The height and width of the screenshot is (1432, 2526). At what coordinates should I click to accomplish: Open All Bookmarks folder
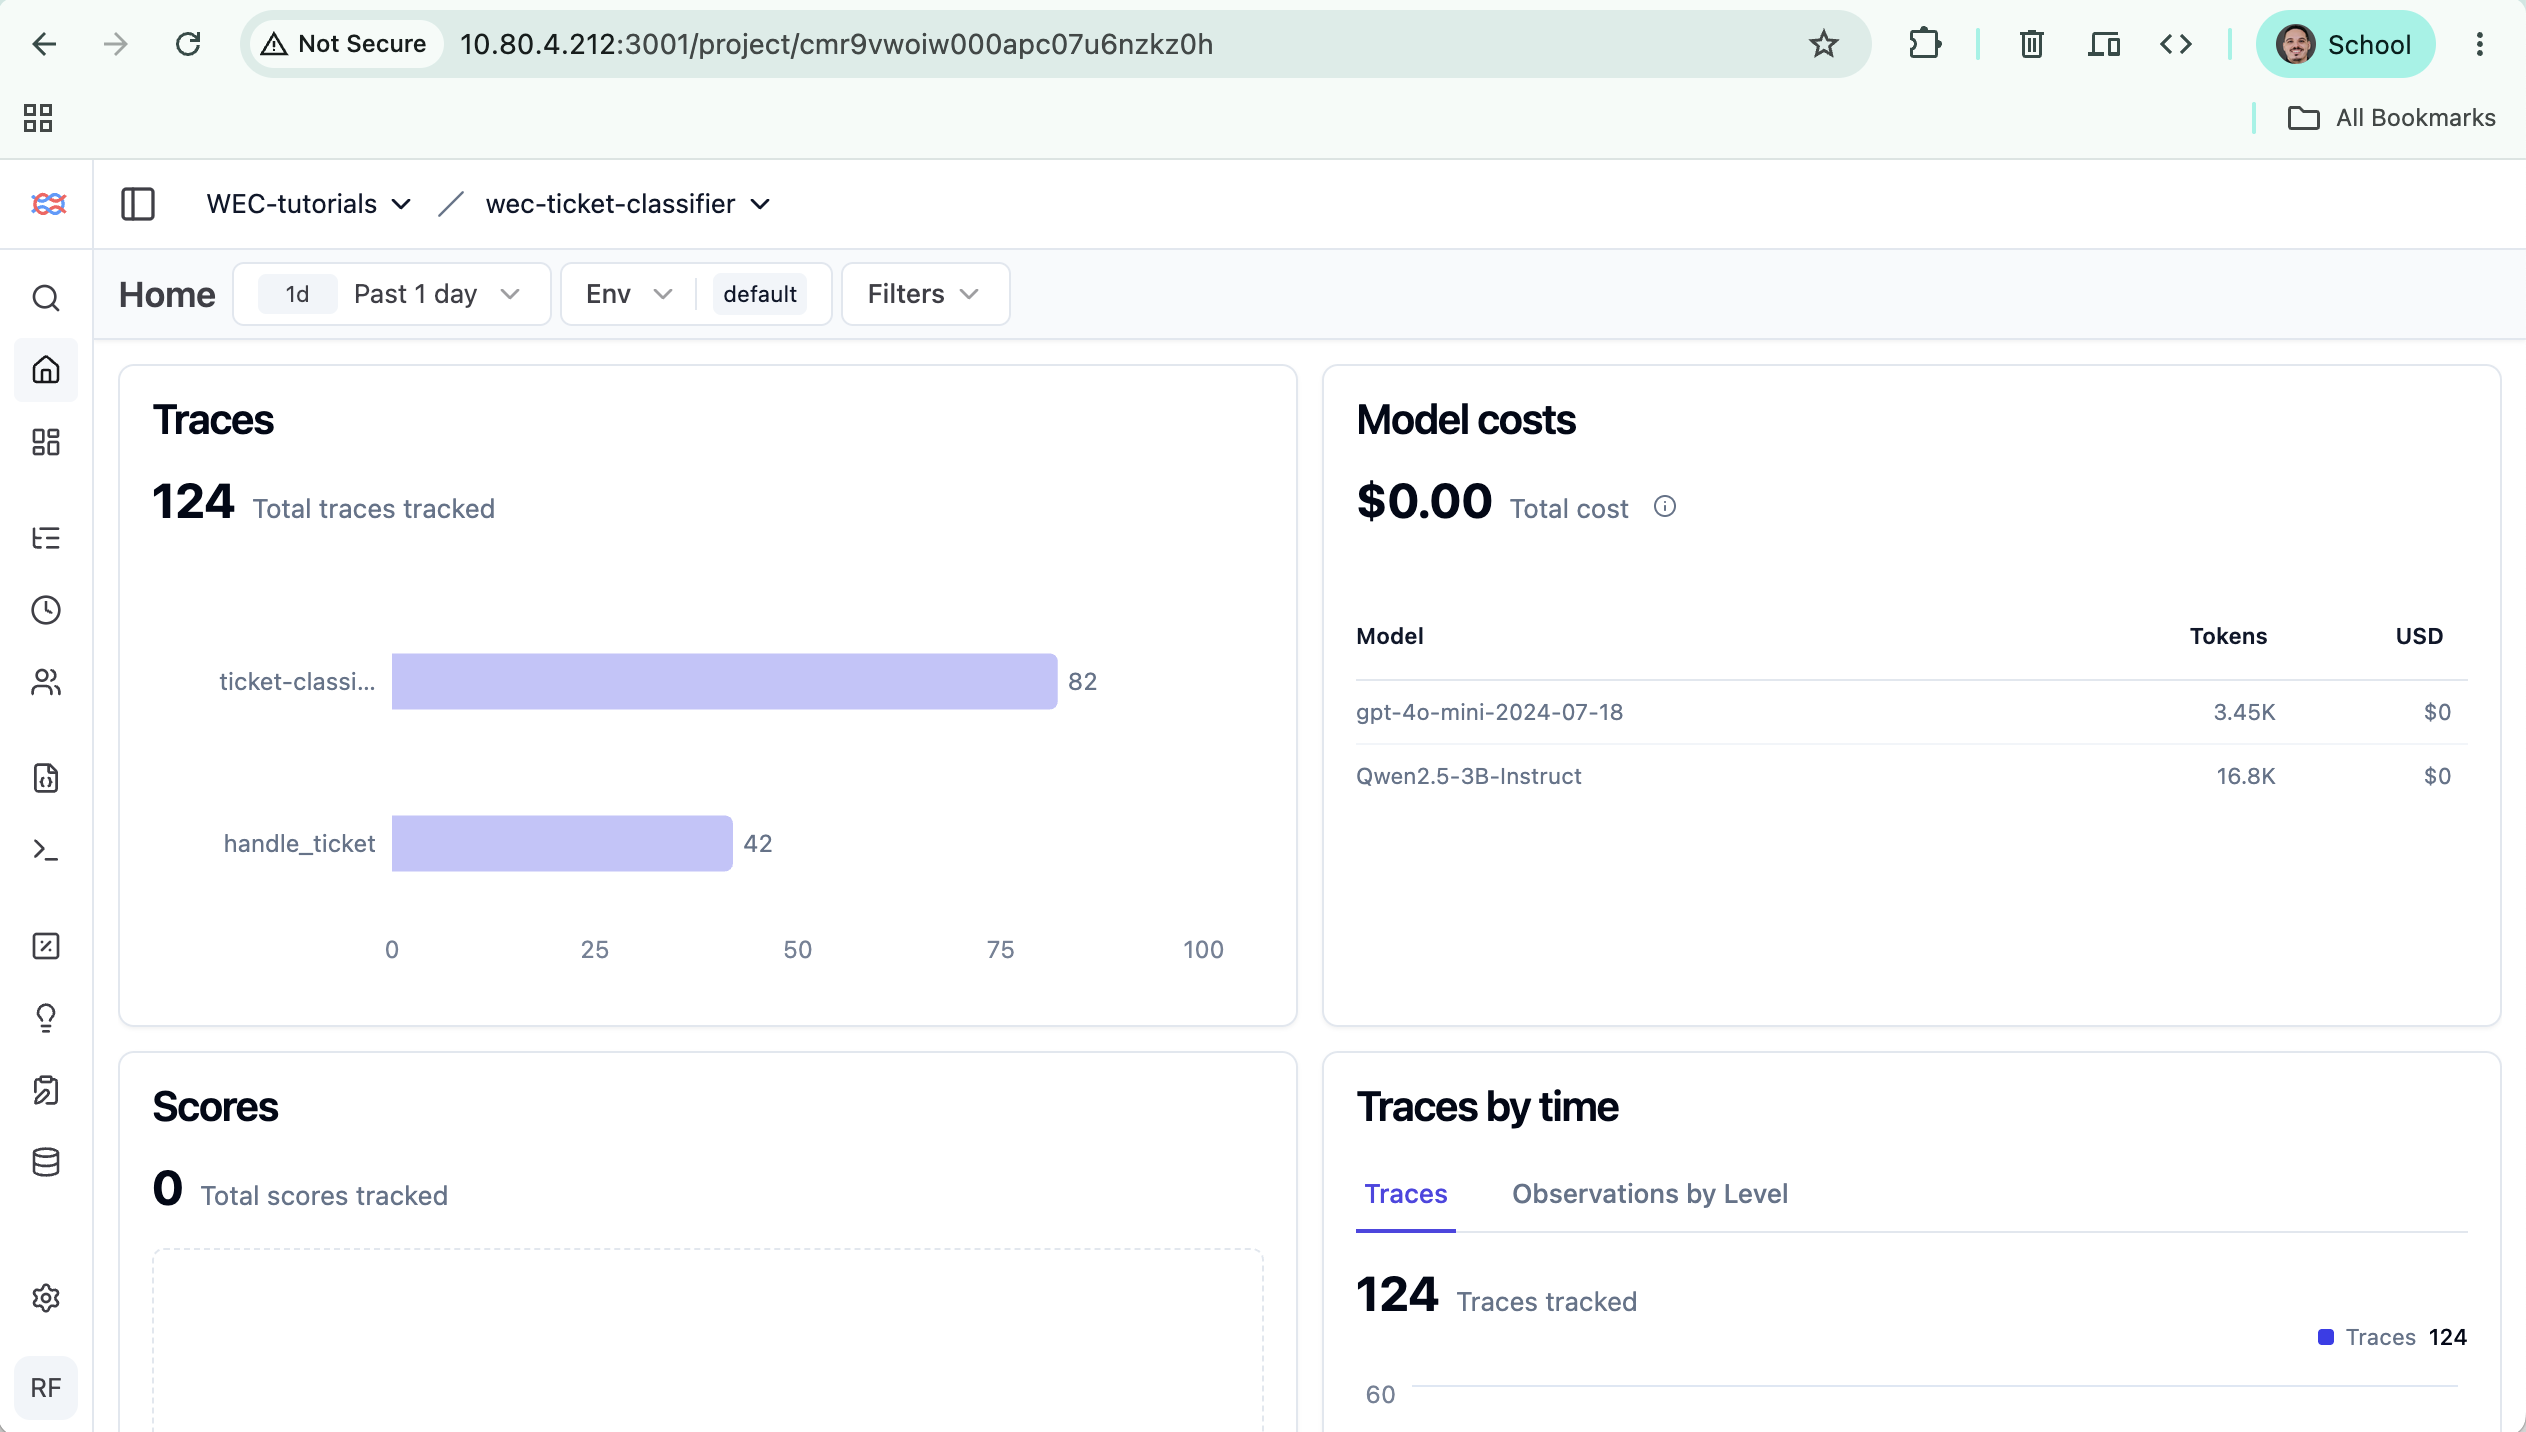coord(2392,118)
